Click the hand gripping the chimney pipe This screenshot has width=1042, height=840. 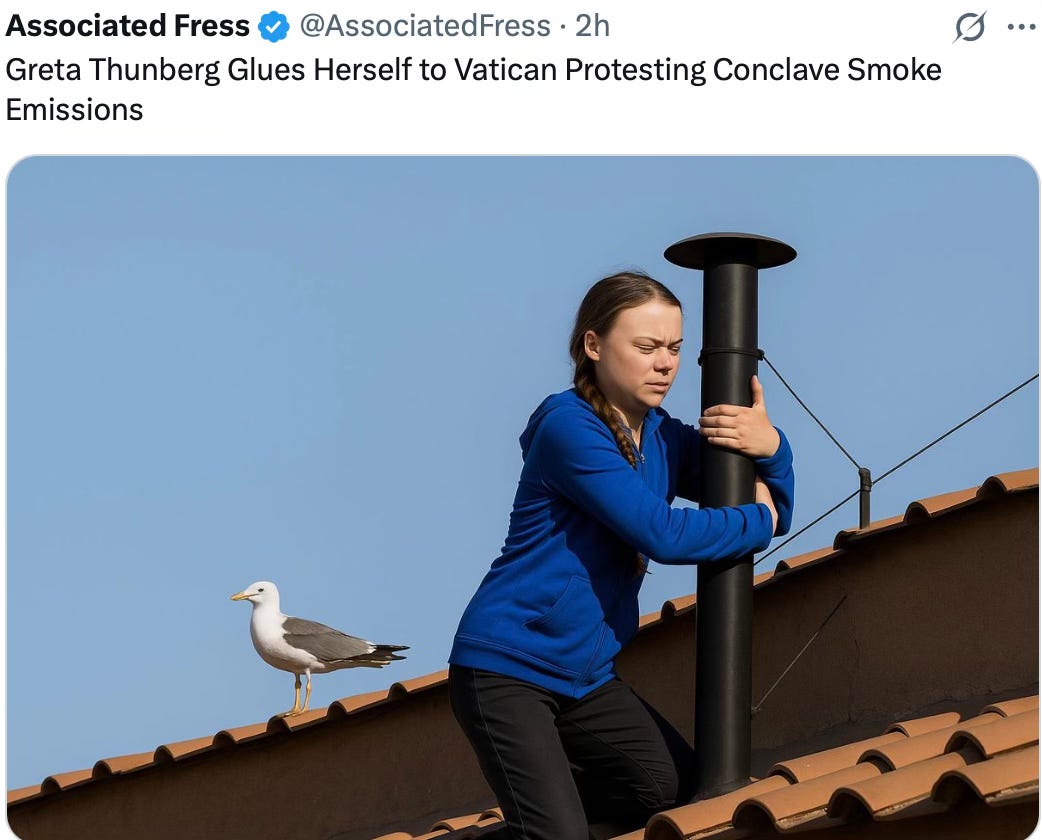(739, 420)
